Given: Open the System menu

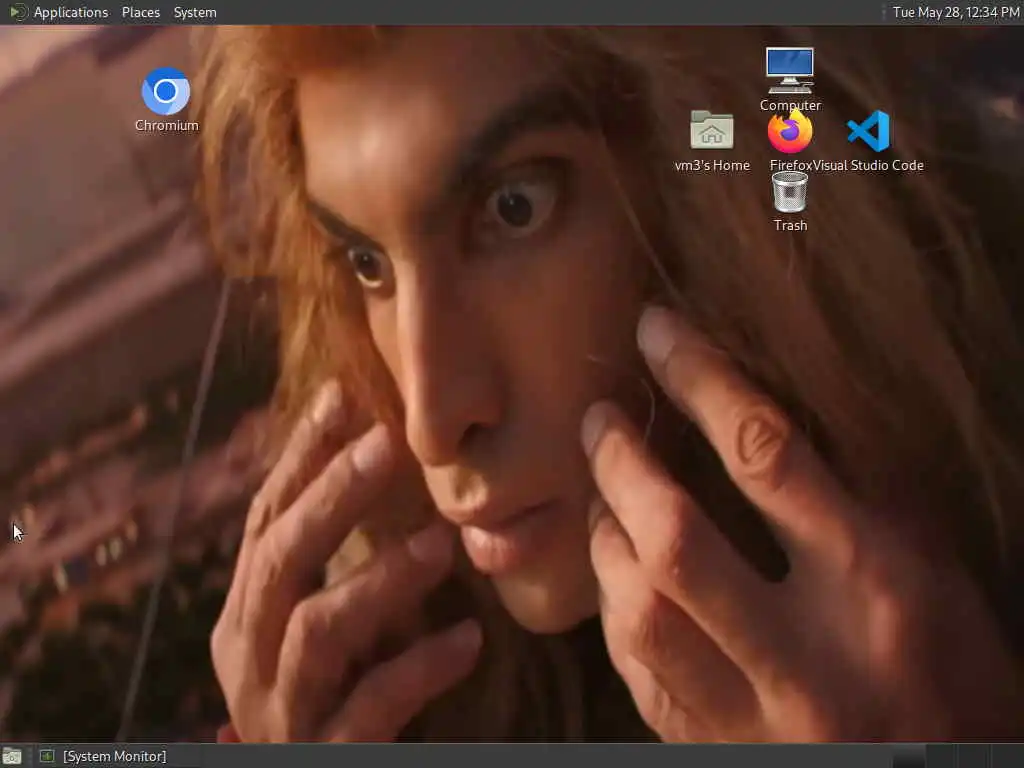Looking at the screenshot, I should [195, 12].
